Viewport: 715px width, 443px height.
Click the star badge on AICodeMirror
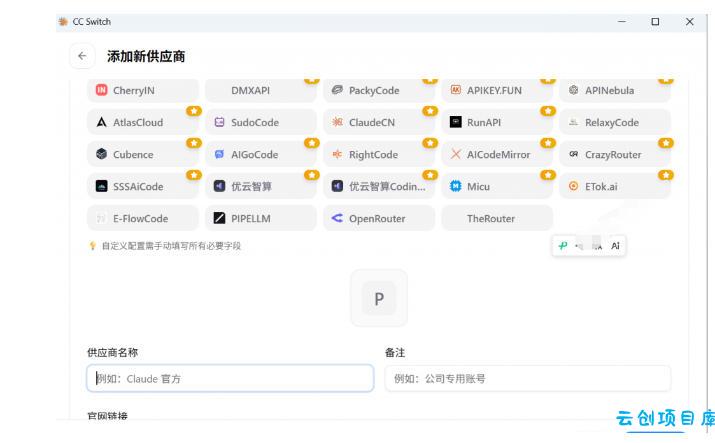click(548, 143)
